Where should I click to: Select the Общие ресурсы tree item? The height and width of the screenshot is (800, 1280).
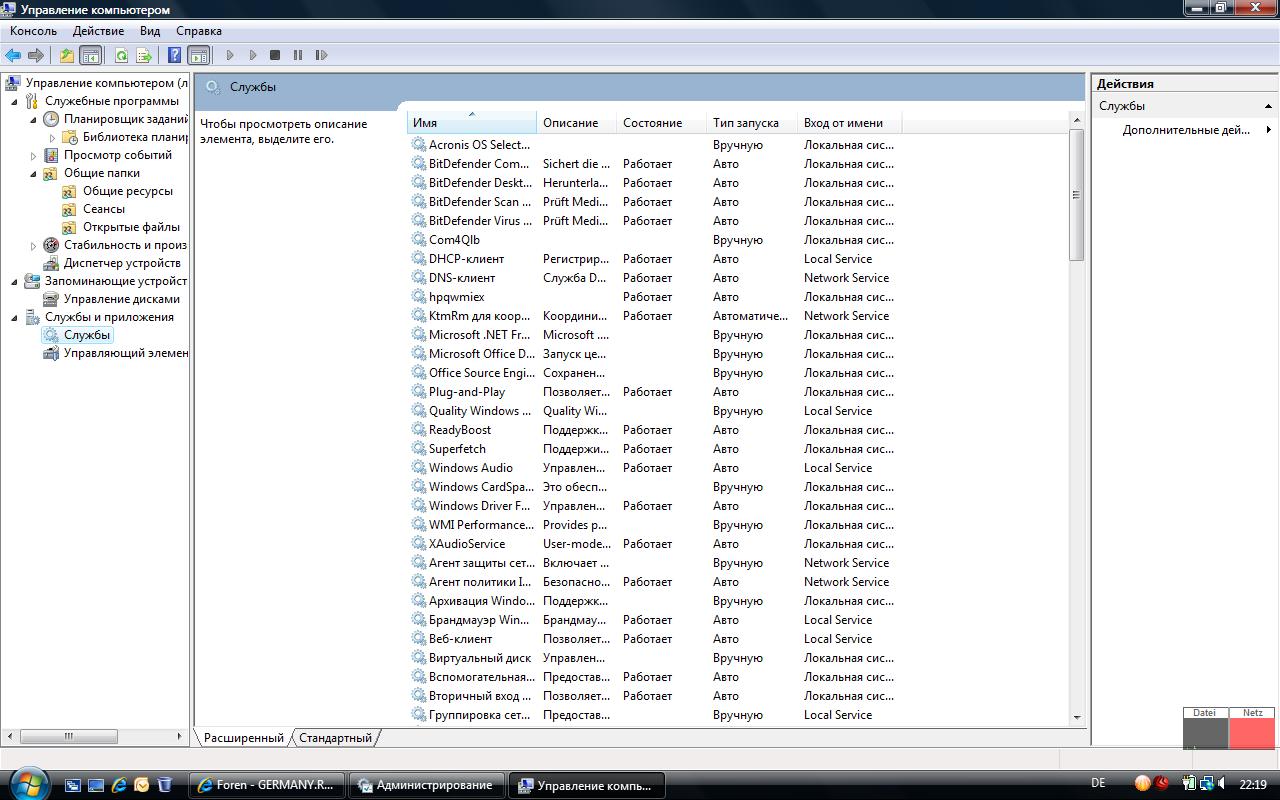point(128,191)
